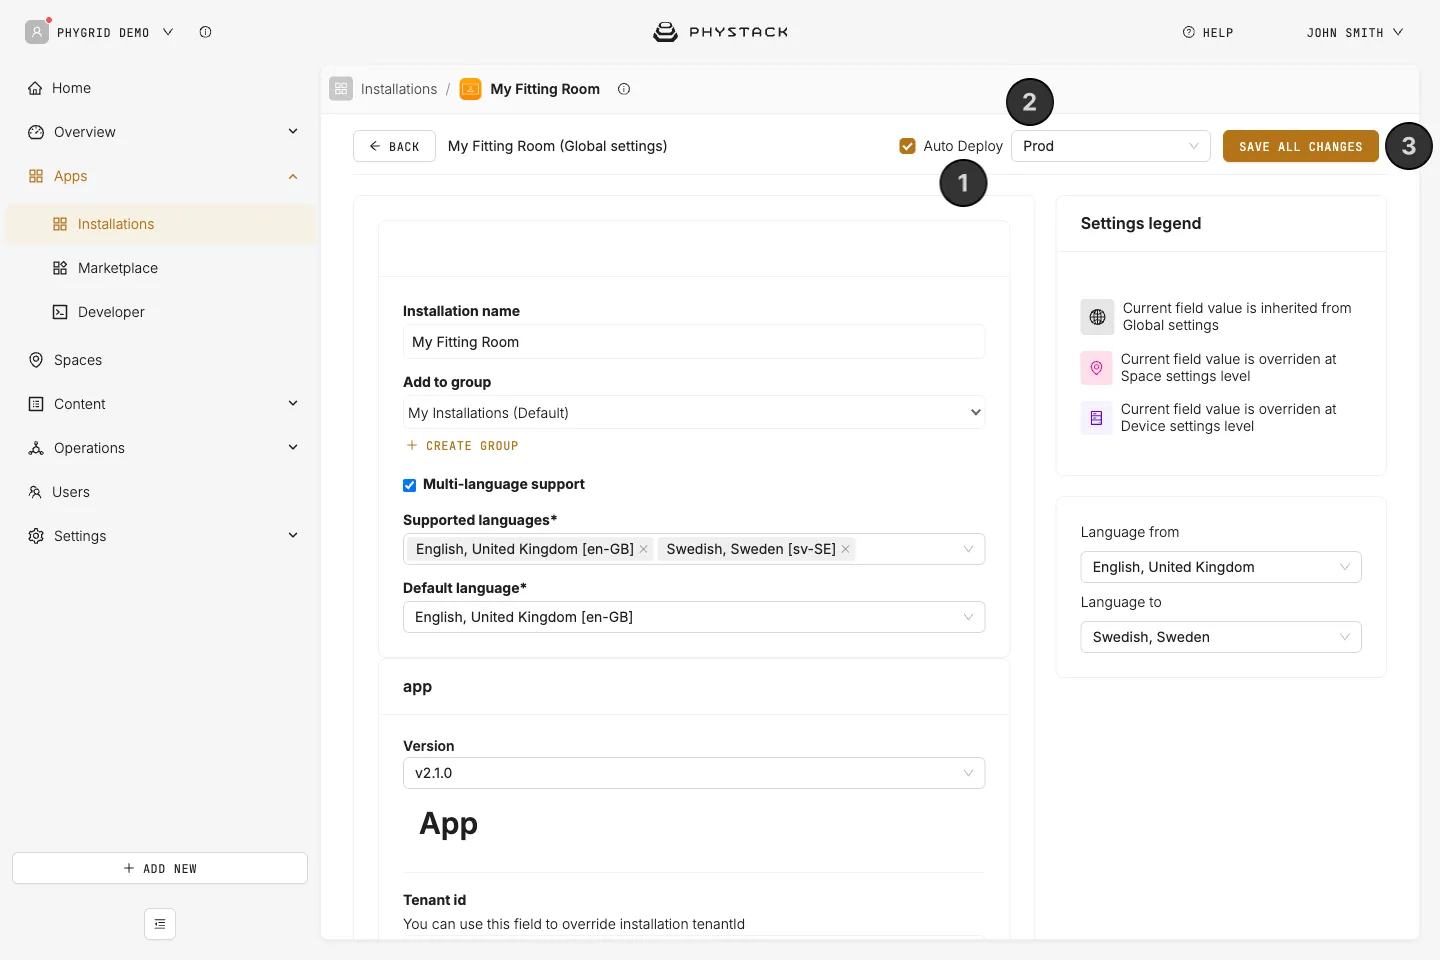The width and height of the screenshot is (1440, 960).
Task: Click the info icon next to PhyGrid Demo
Action: tap(205, 32)
